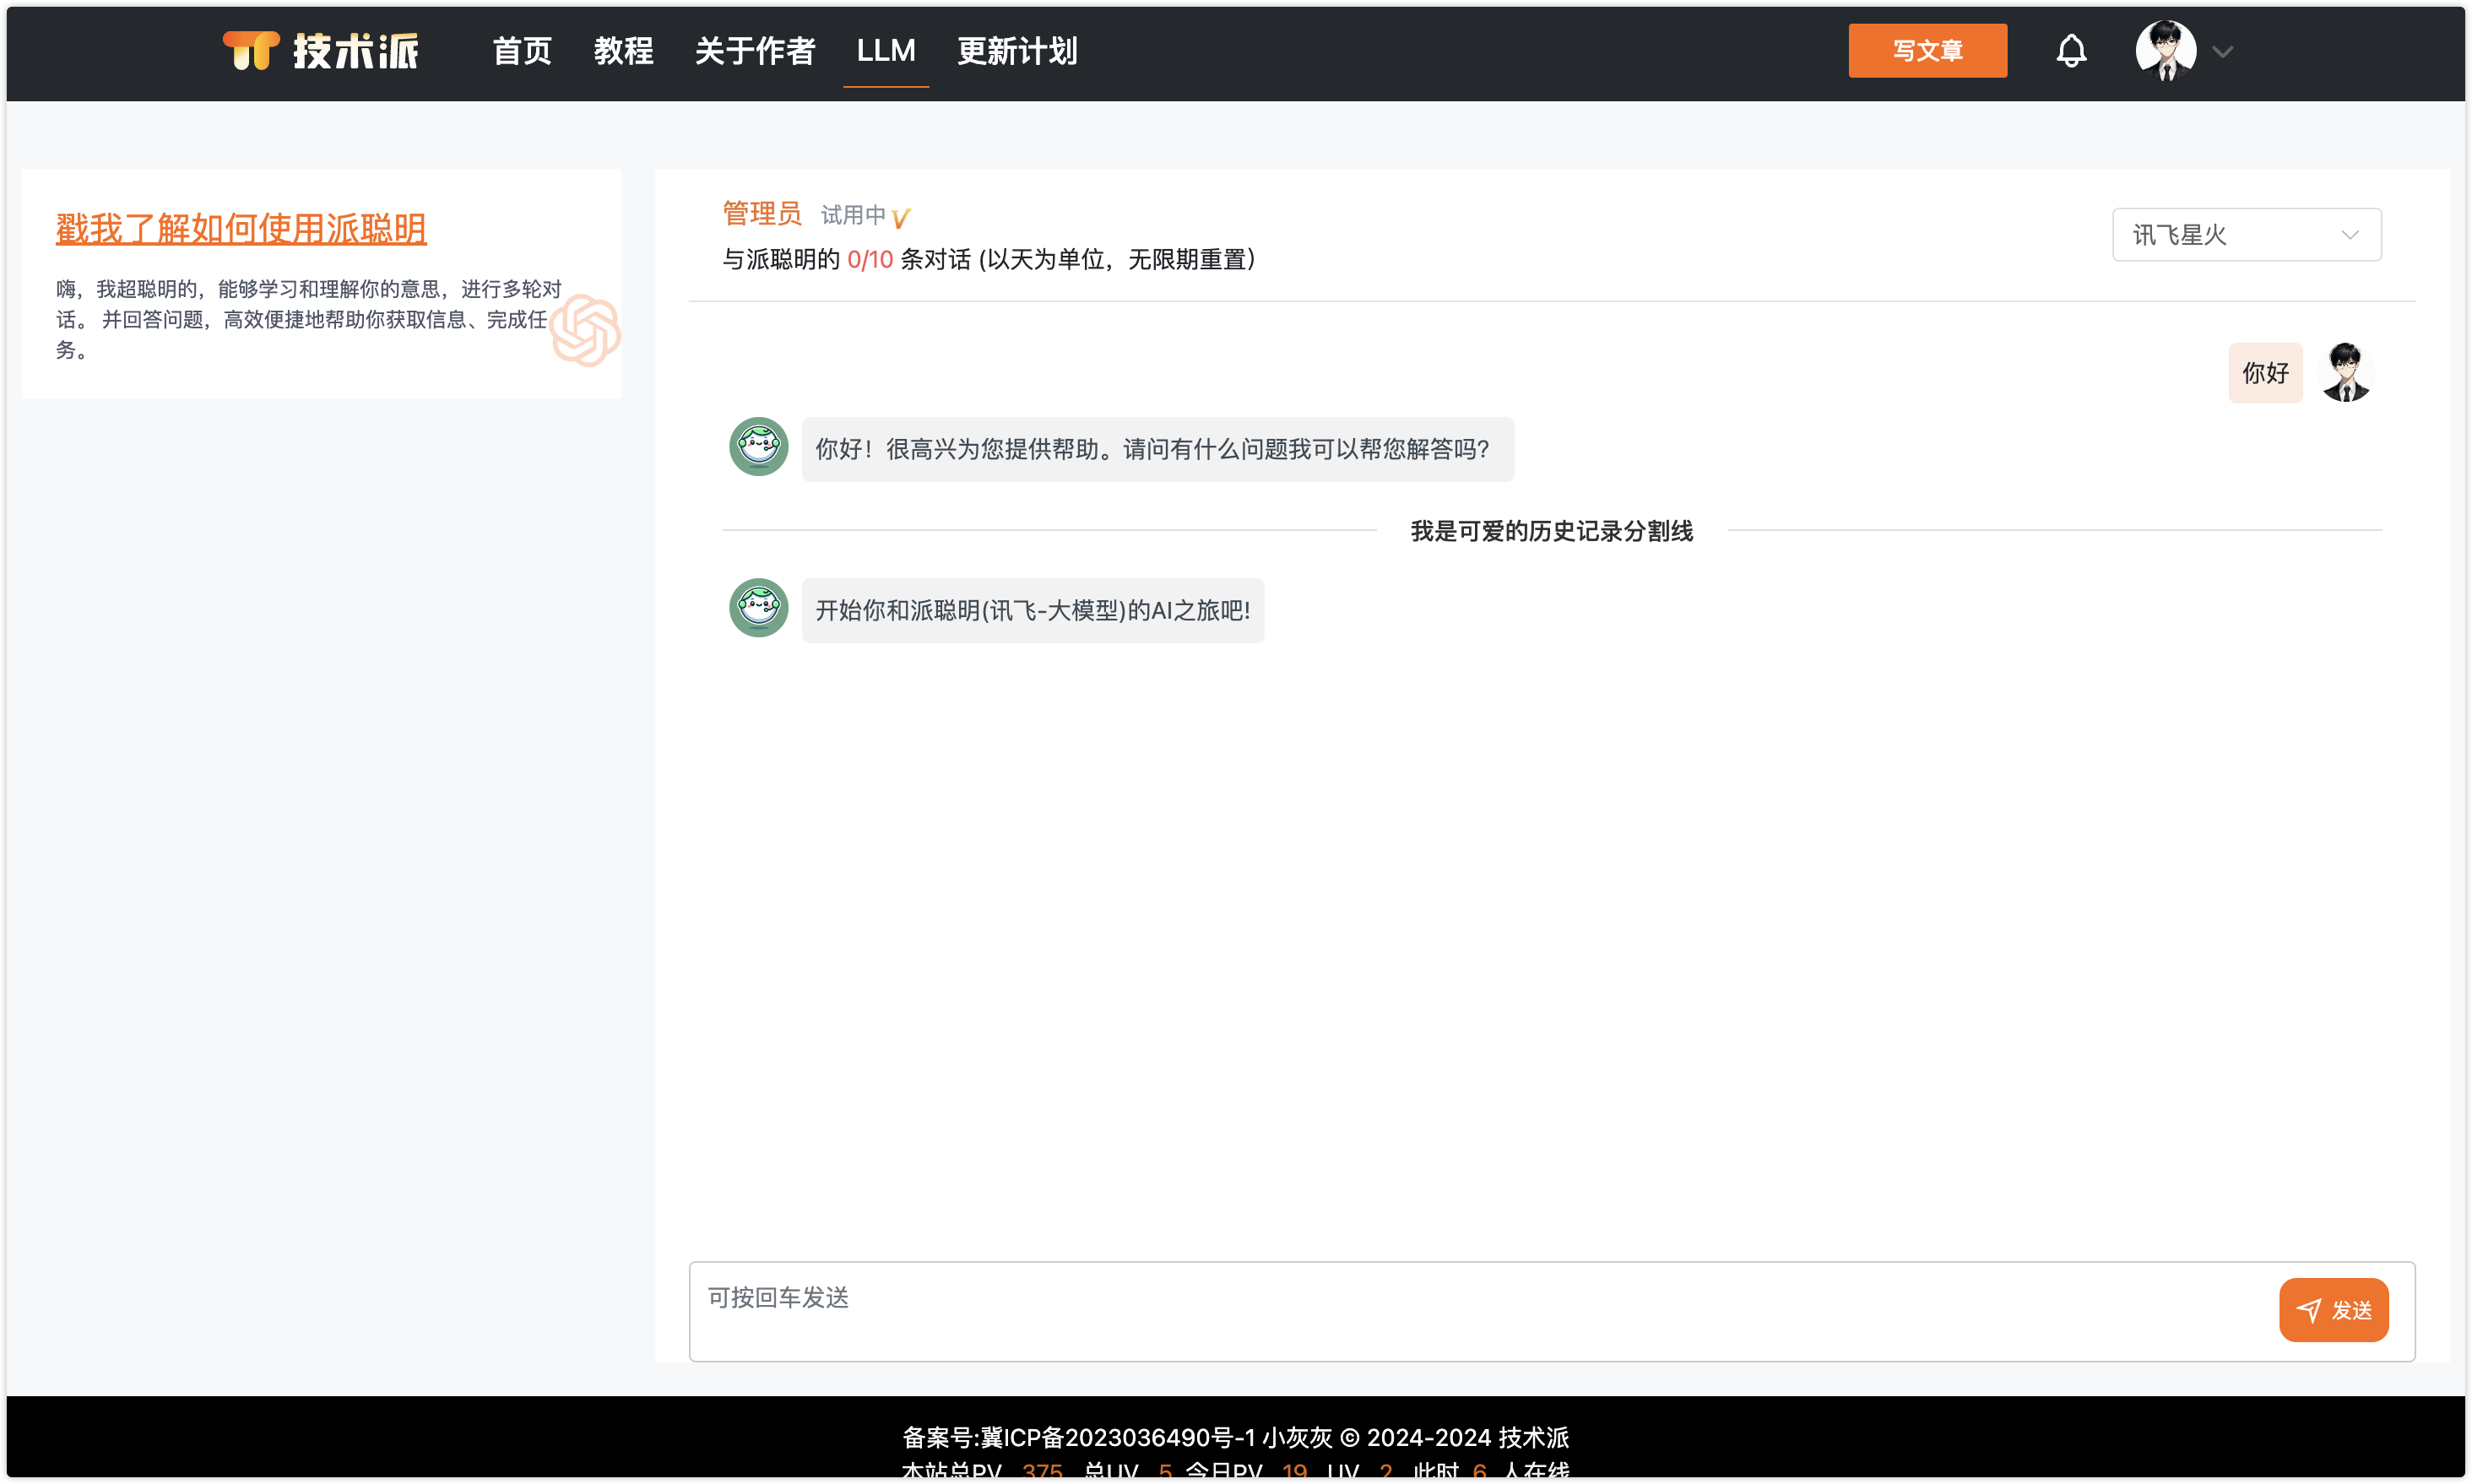Click the user avatar next to 你好
The width and height of the screenshot is (2472, 1484).
tap(2345, 372)
